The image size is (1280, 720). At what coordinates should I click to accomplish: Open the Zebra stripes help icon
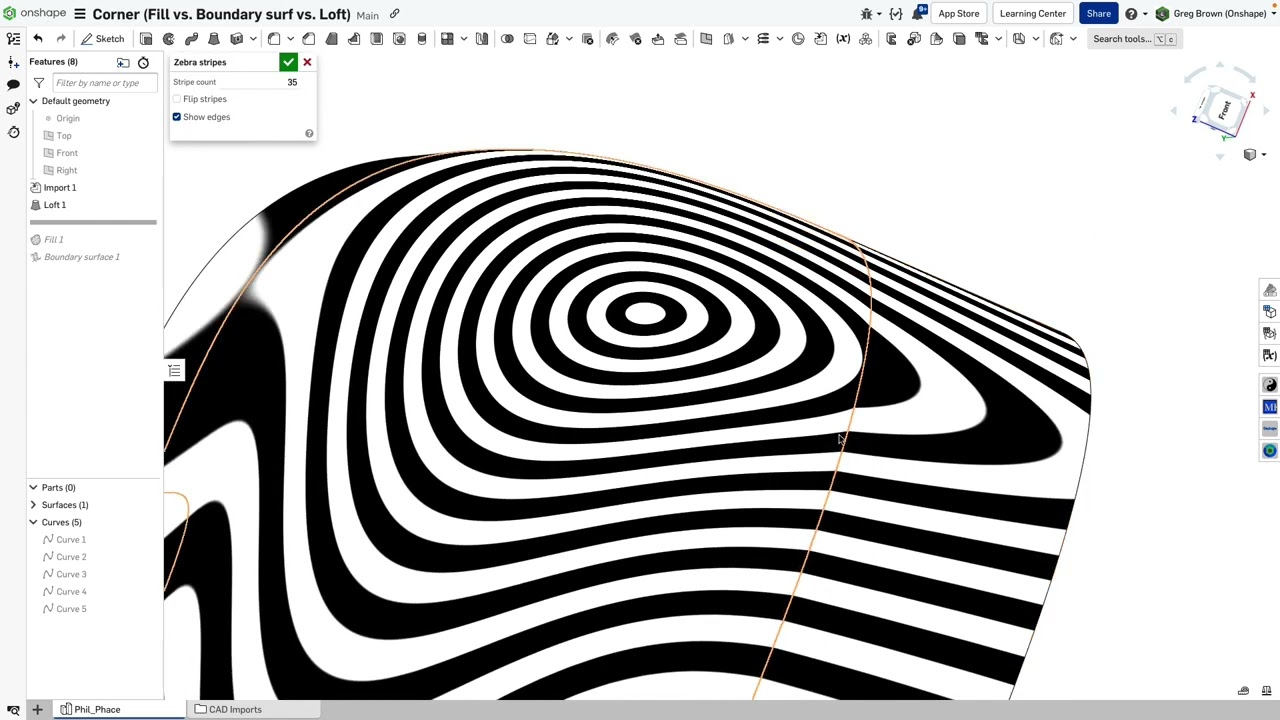pyautogui.click(x=309, y=133)
